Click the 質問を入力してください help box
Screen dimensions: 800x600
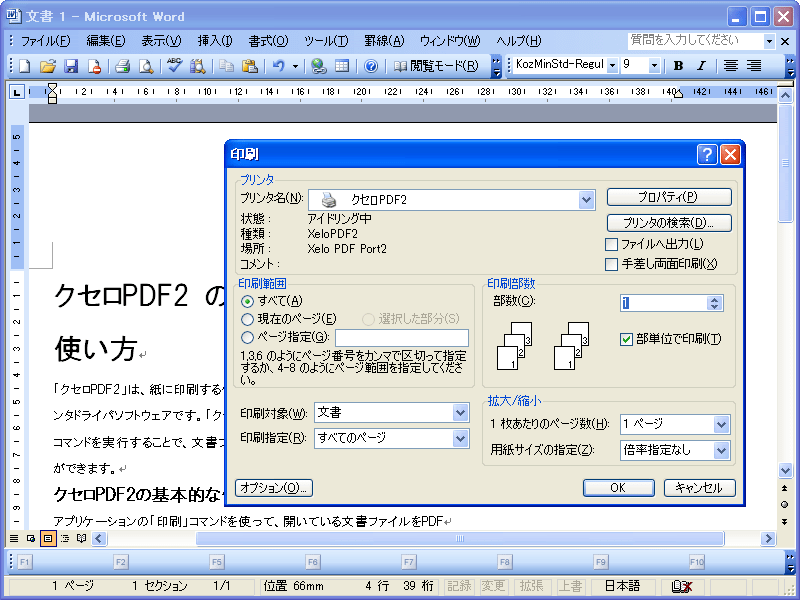point(695,41)
